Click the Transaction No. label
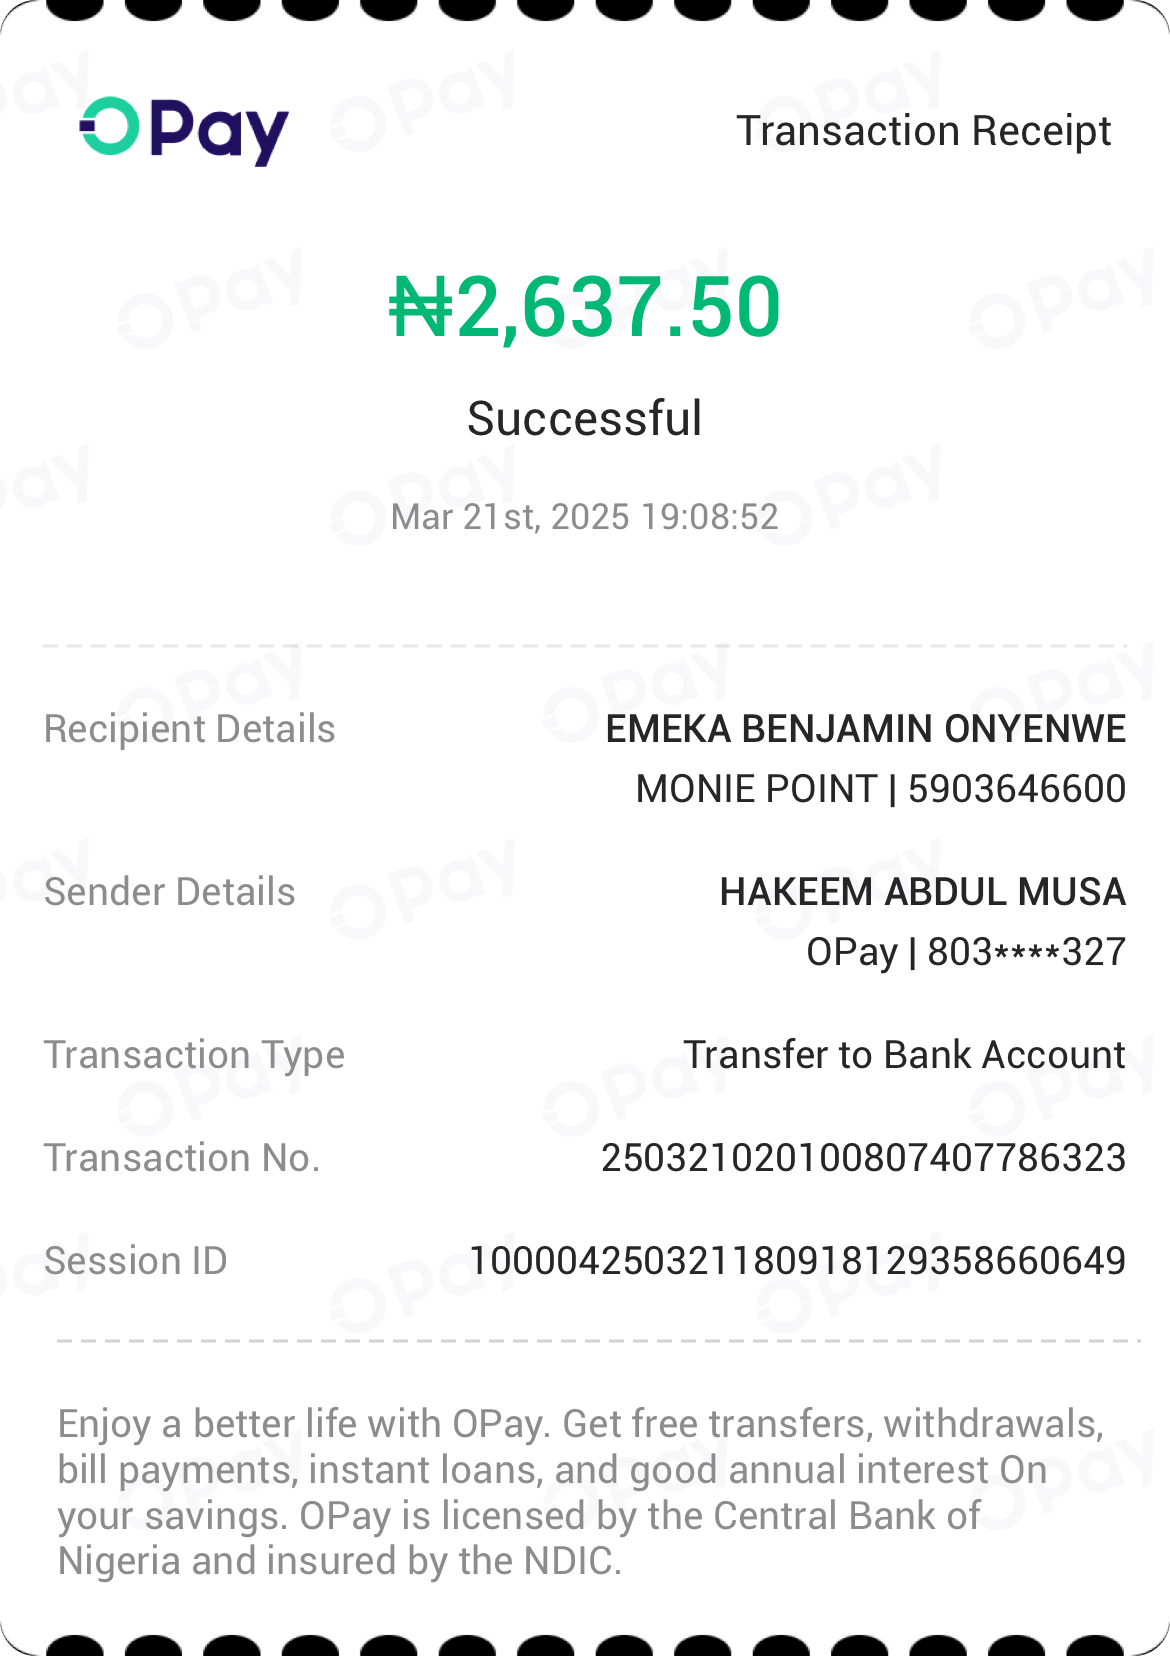1170x1656 pixels. coord(182,1158)
